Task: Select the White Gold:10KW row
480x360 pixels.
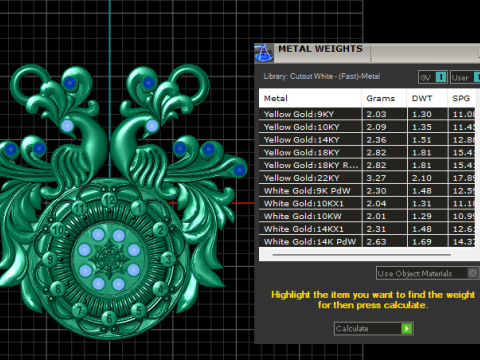Action: [367, 216]
